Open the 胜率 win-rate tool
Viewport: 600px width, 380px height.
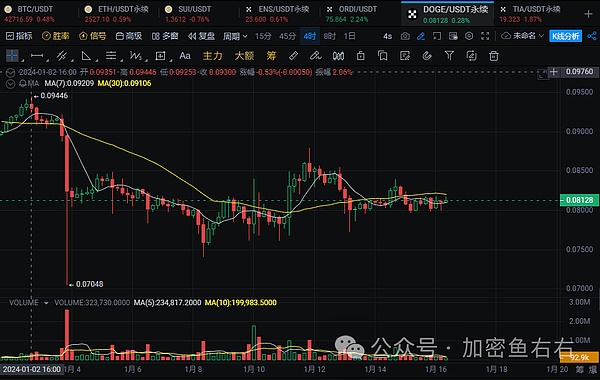coord(56,36)
